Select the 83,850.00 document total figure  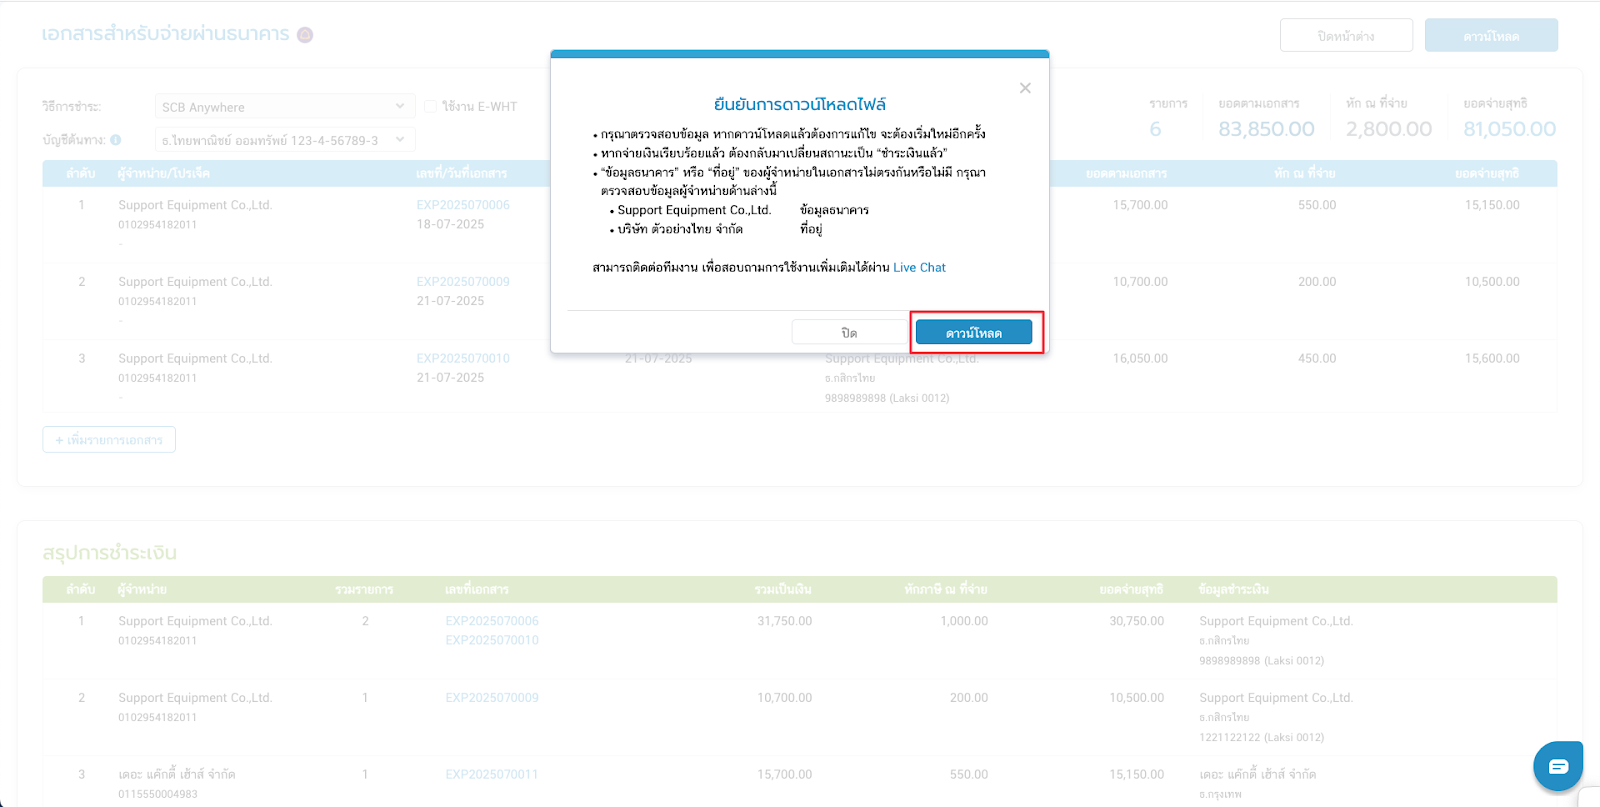point(1266,129)
